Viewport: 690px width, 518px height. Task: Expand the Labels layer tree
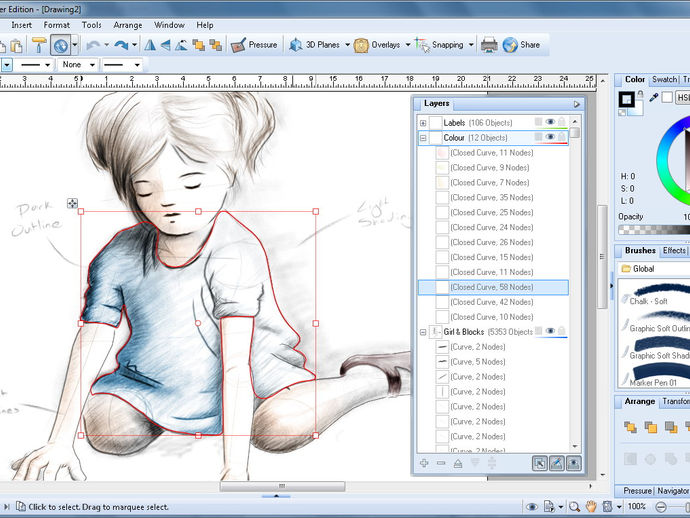click(x=423, y=123)
